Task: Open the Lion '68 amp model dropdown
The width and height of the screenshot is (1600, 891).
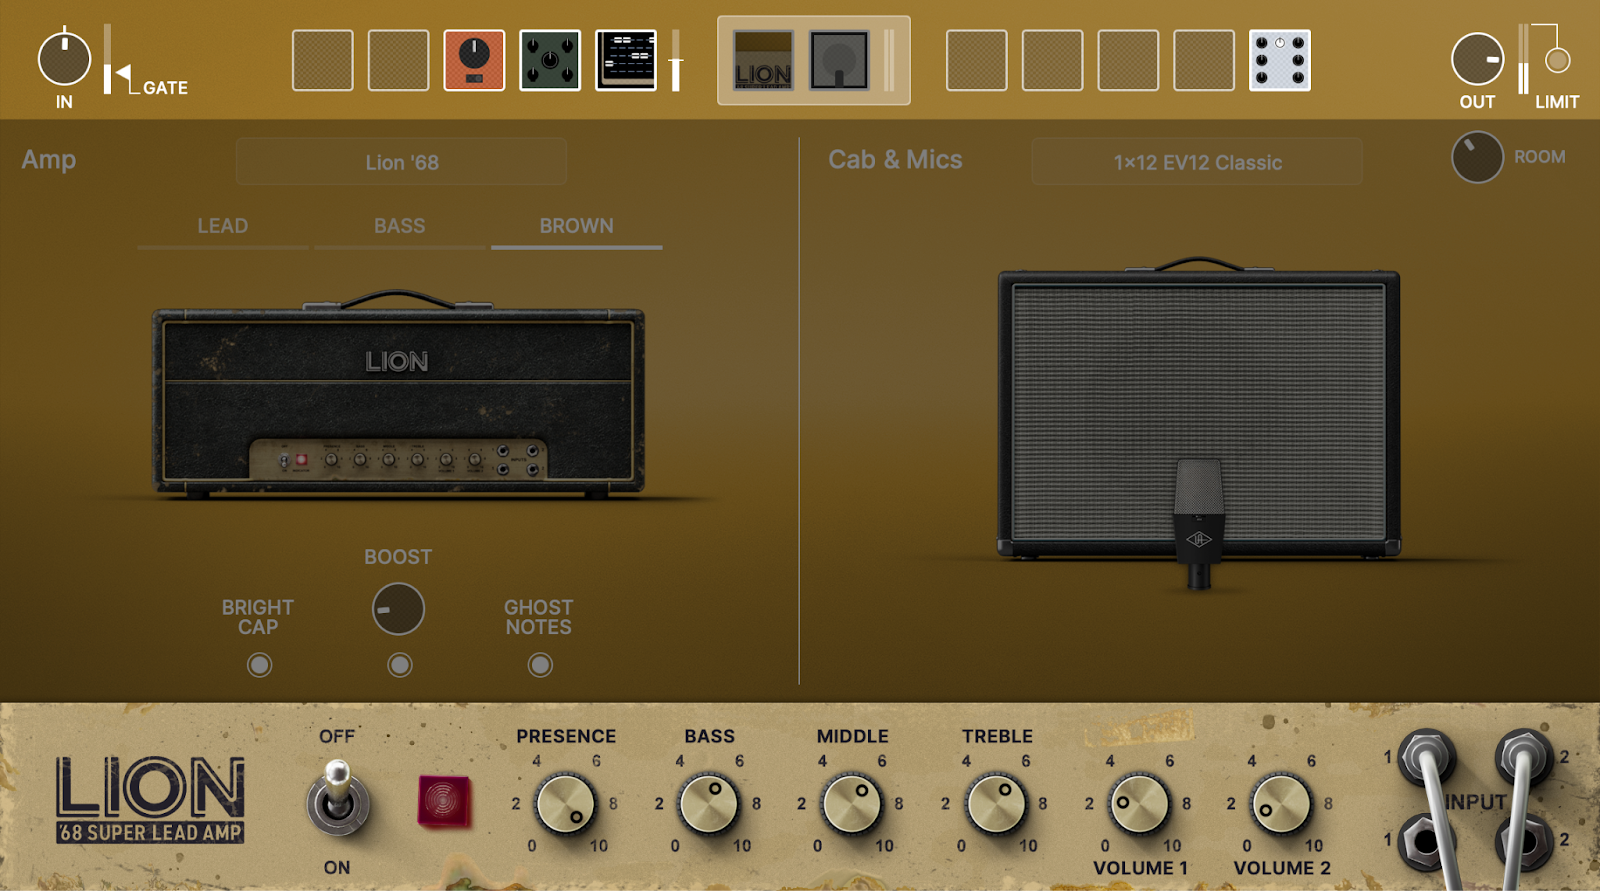Action: tap(401, 162)
